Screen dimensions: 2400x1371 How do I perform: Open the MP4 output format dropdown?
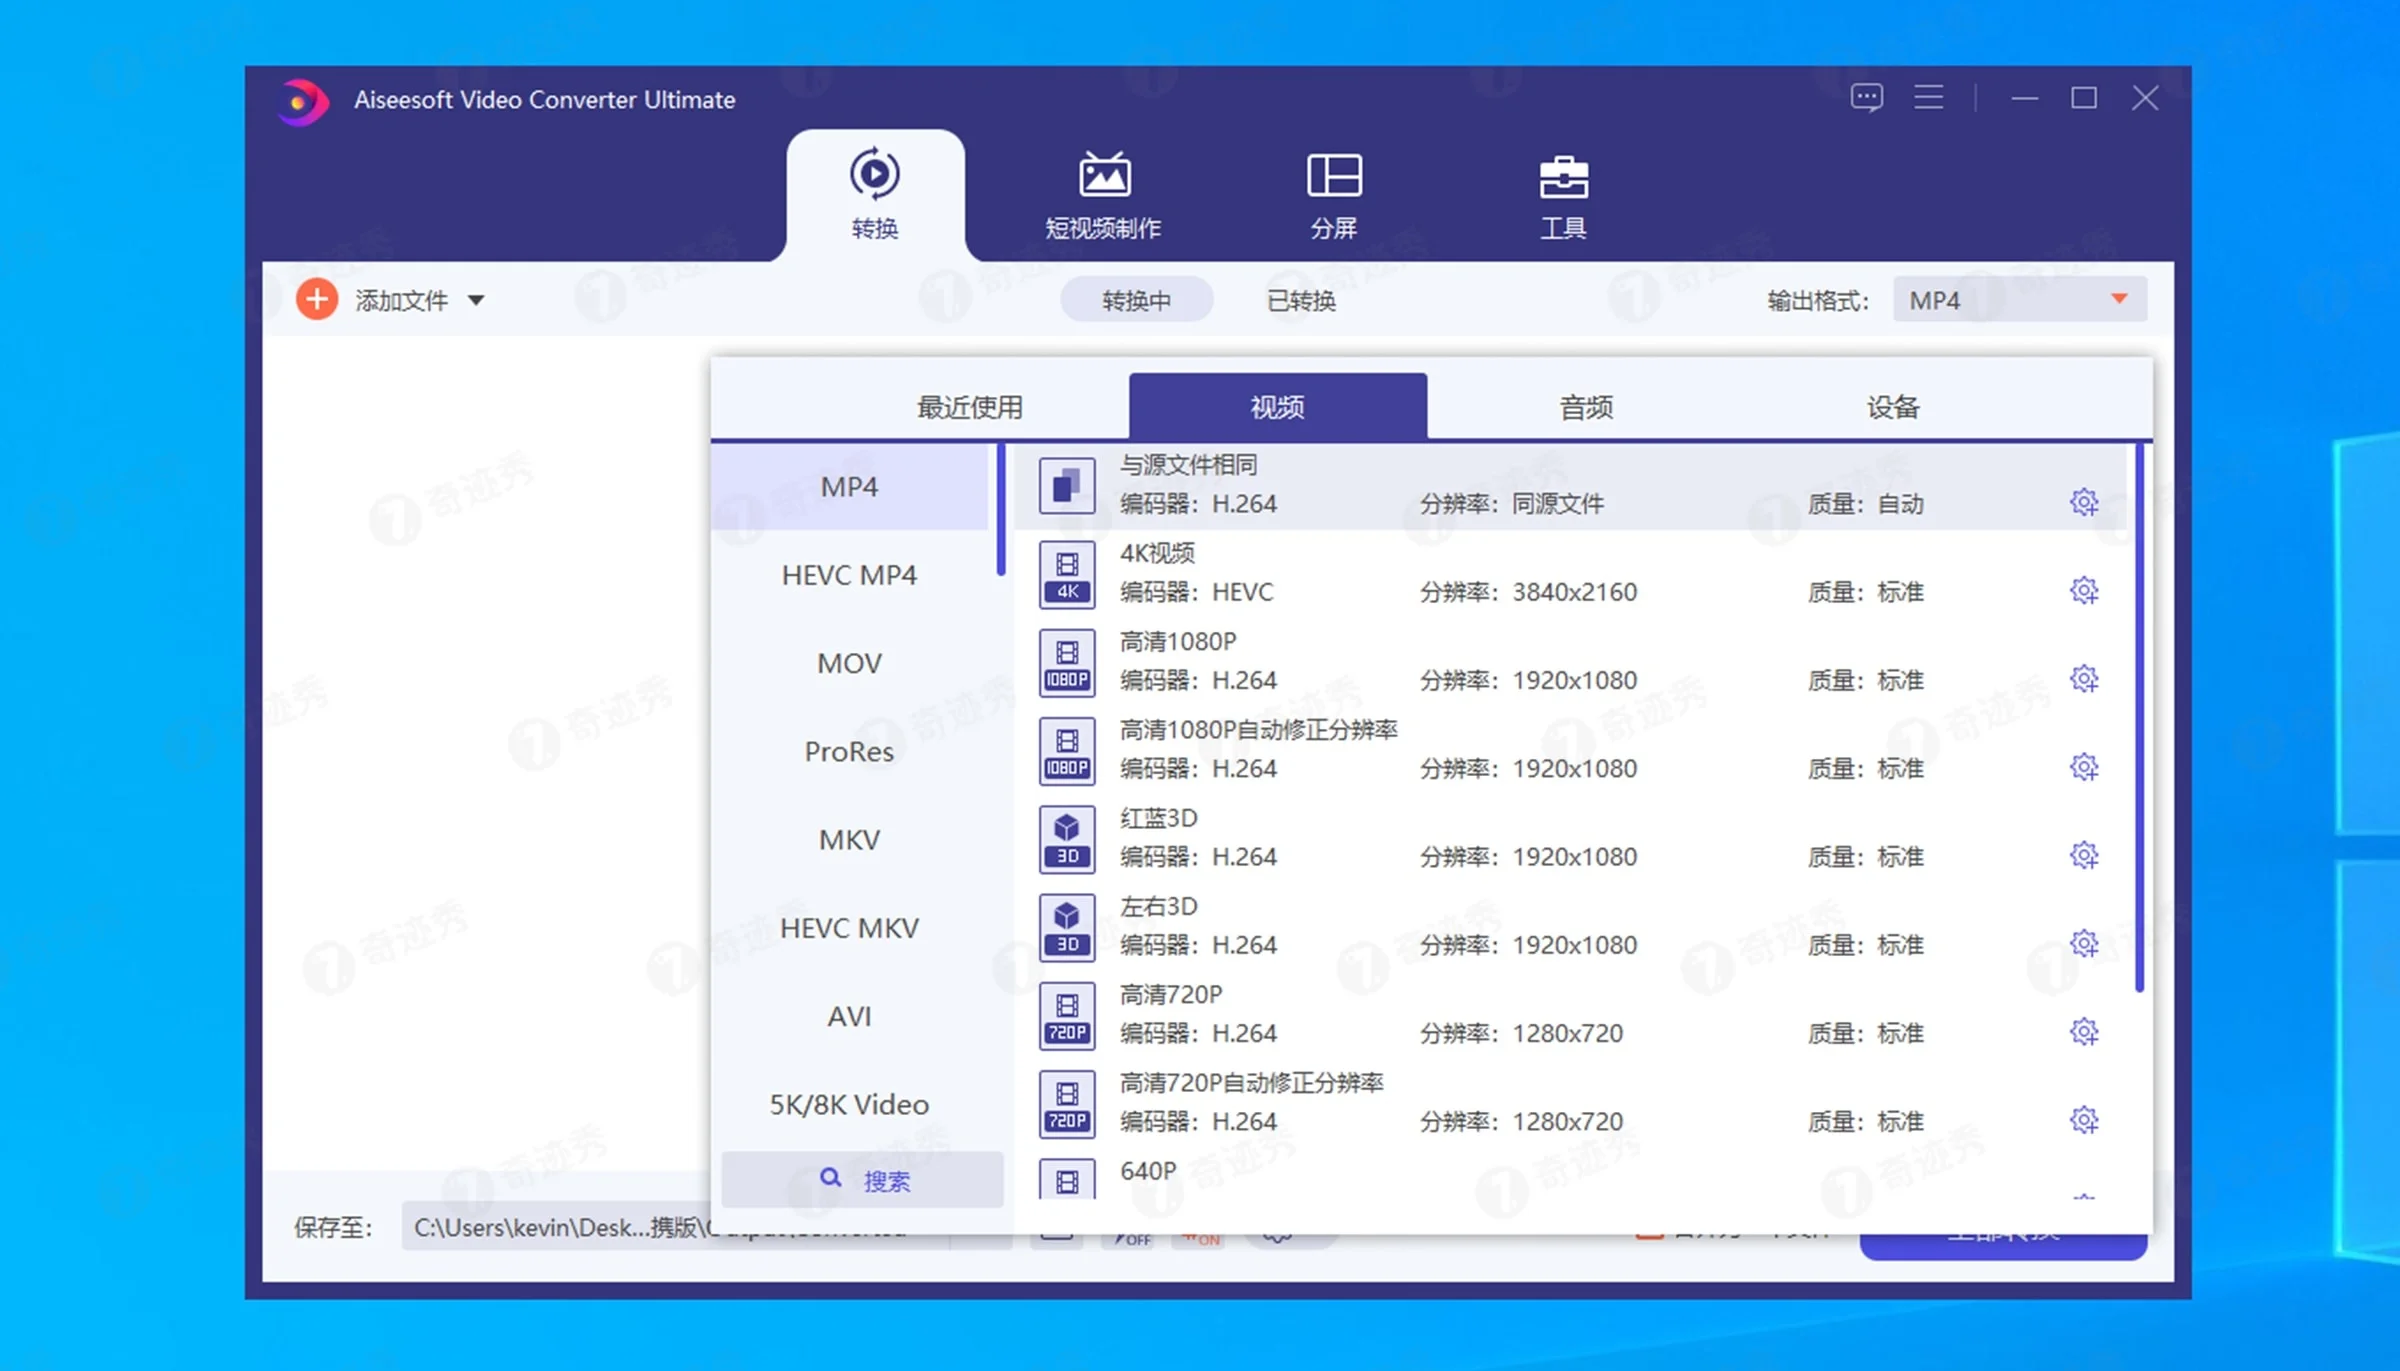(x=2018, y=299)
